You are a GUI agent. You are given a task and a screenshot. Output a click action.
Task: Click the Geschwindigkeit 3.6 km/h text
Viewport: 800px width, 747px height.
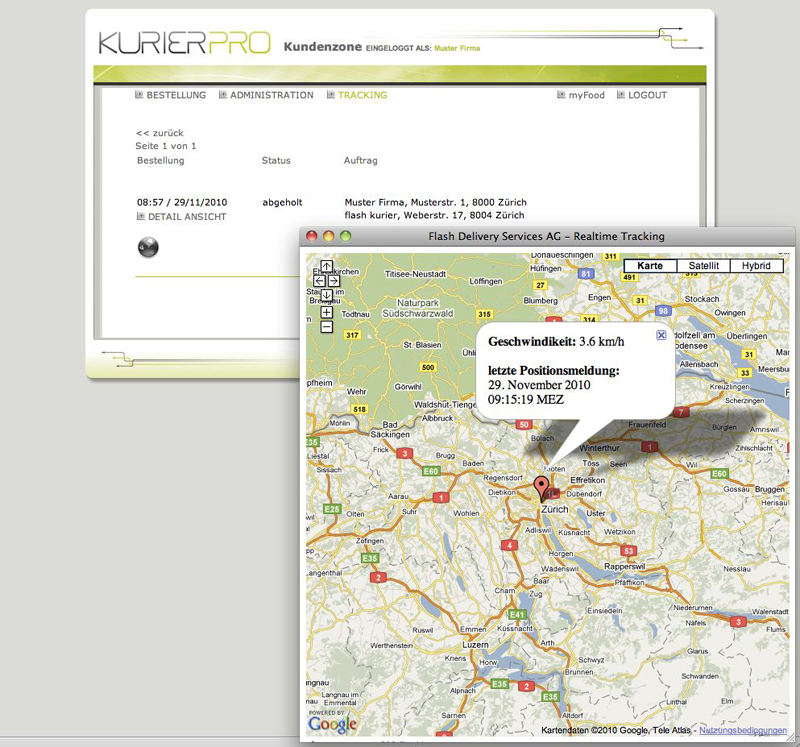[x=556, y=341]
